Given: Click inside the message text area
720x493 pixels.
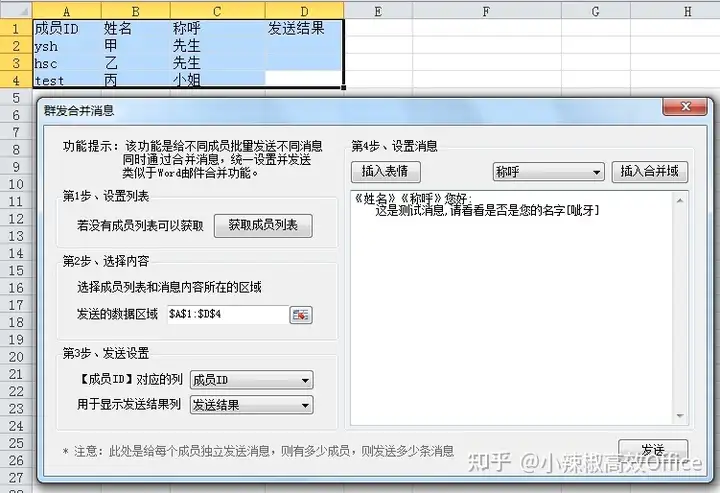Looking at the screenshot, I should [511, 308].
